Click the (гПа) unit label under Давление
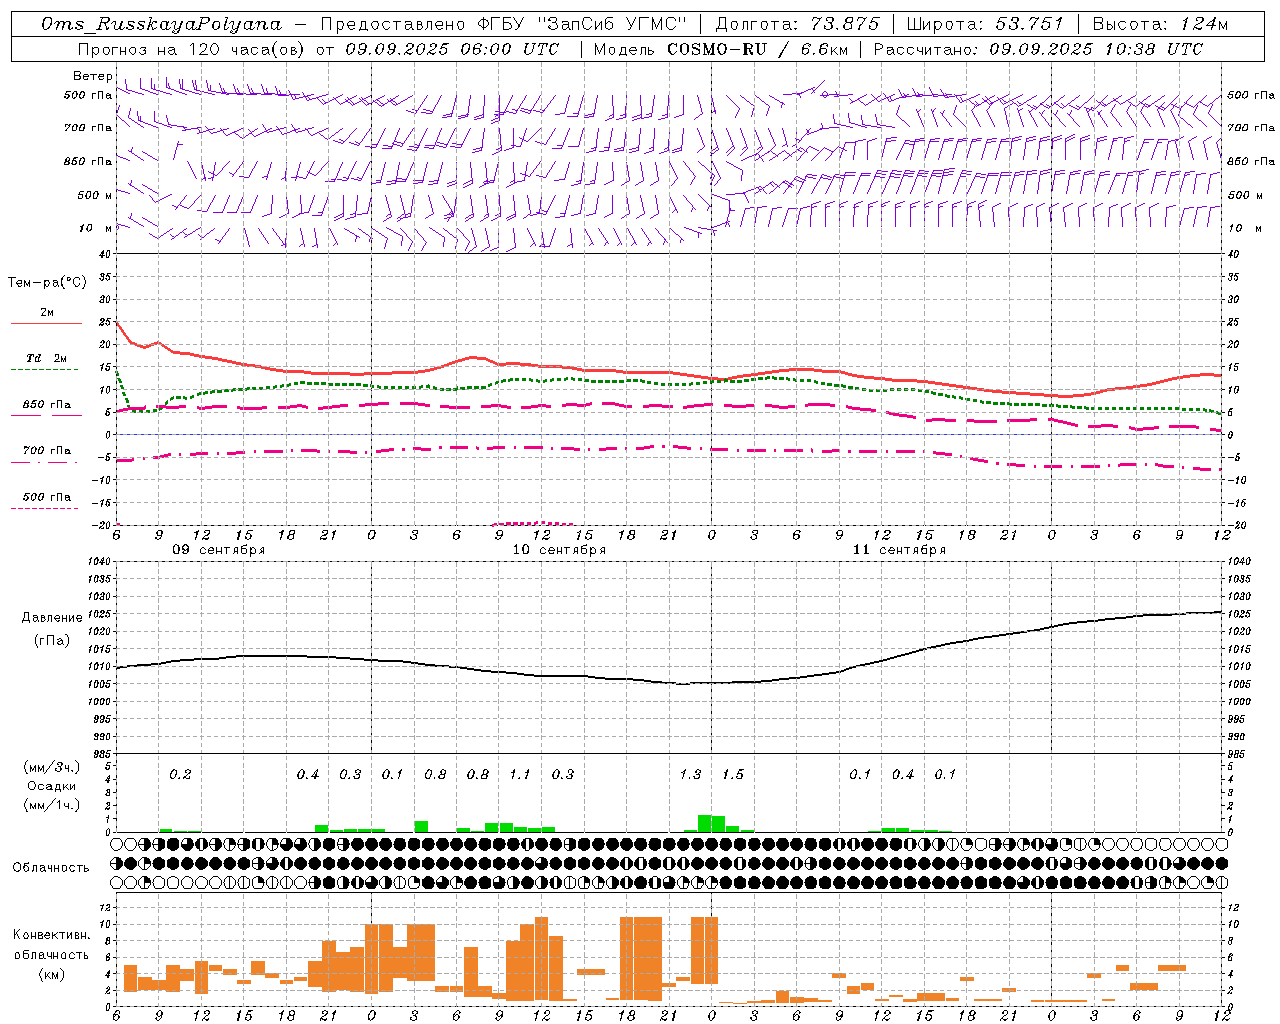This screenshot has width=1280, height=1024. (52, 640)
